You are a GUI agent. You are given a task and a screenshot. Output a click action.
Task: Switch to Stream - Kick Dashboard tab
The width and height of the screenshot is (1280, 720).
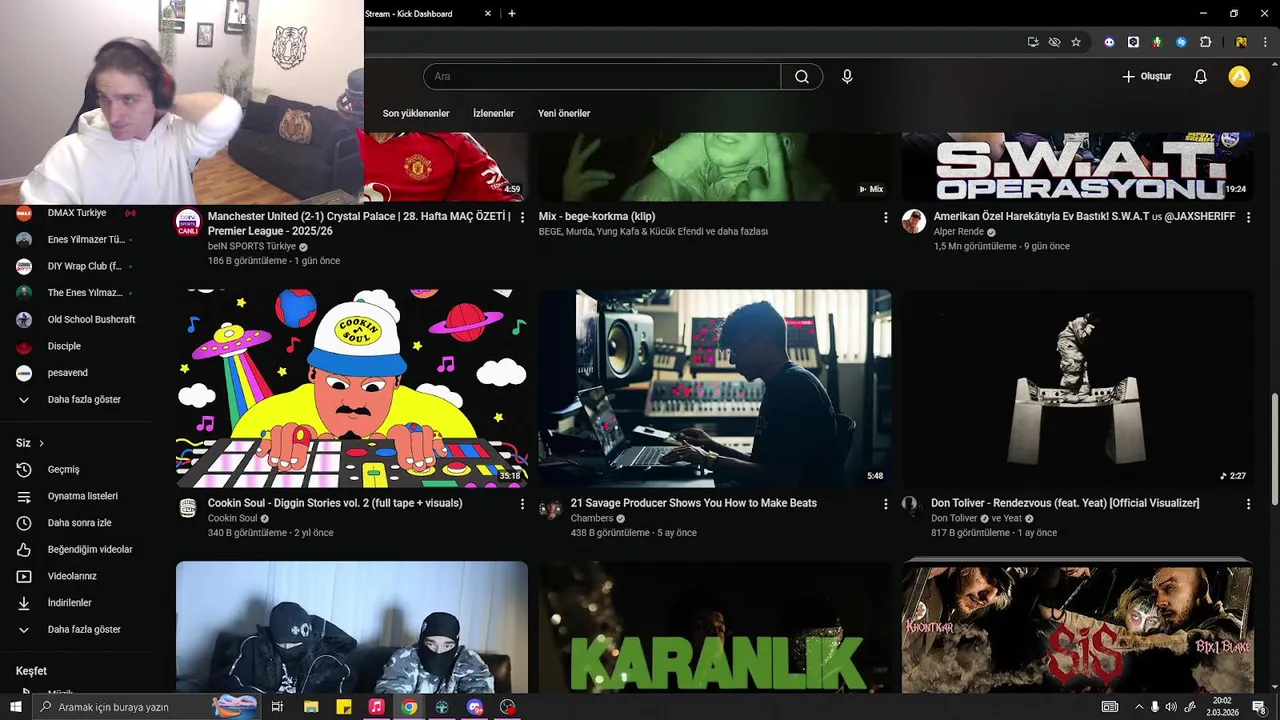[x=410, y=14]
